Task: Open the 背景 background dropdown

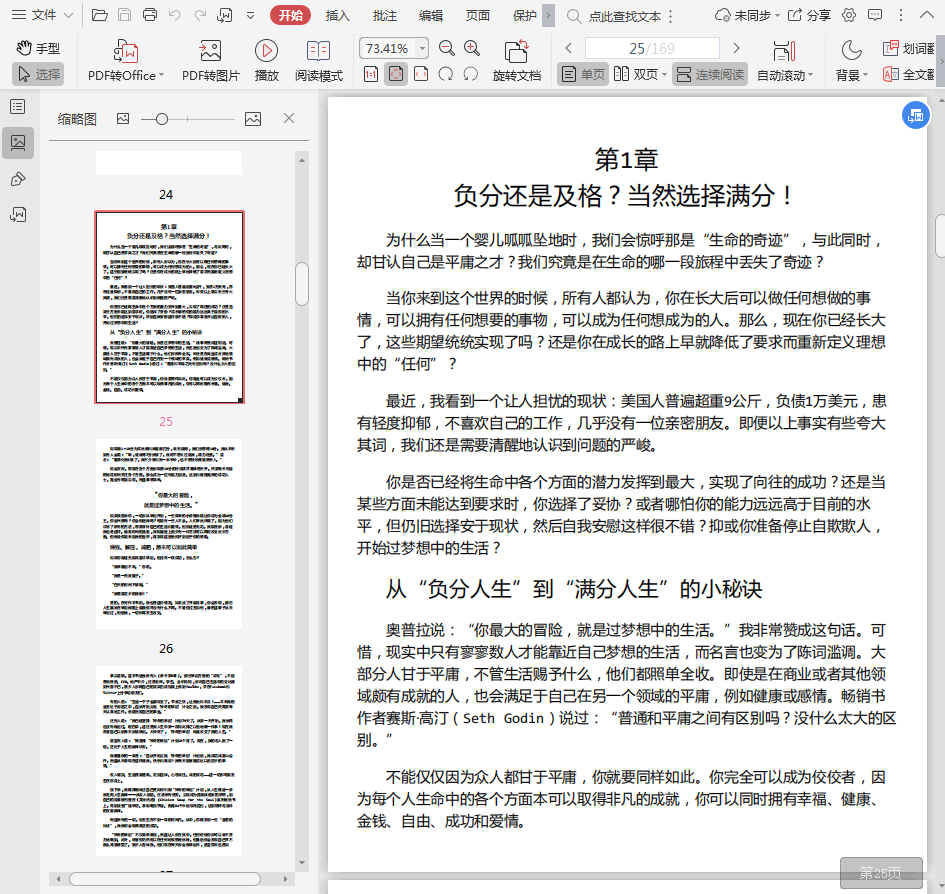Action: 865,75
